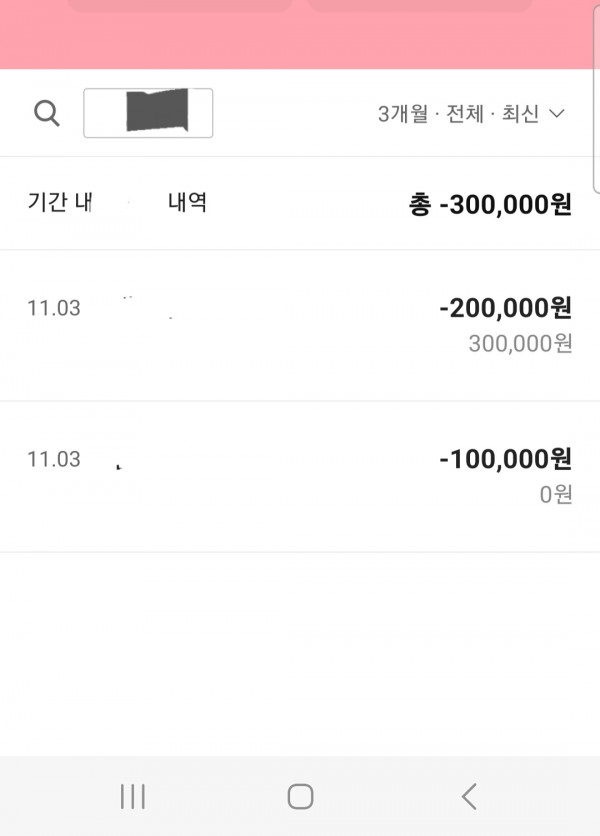Tap the magnifying glass search icon

pyautogui.click(x=47, y=114)
